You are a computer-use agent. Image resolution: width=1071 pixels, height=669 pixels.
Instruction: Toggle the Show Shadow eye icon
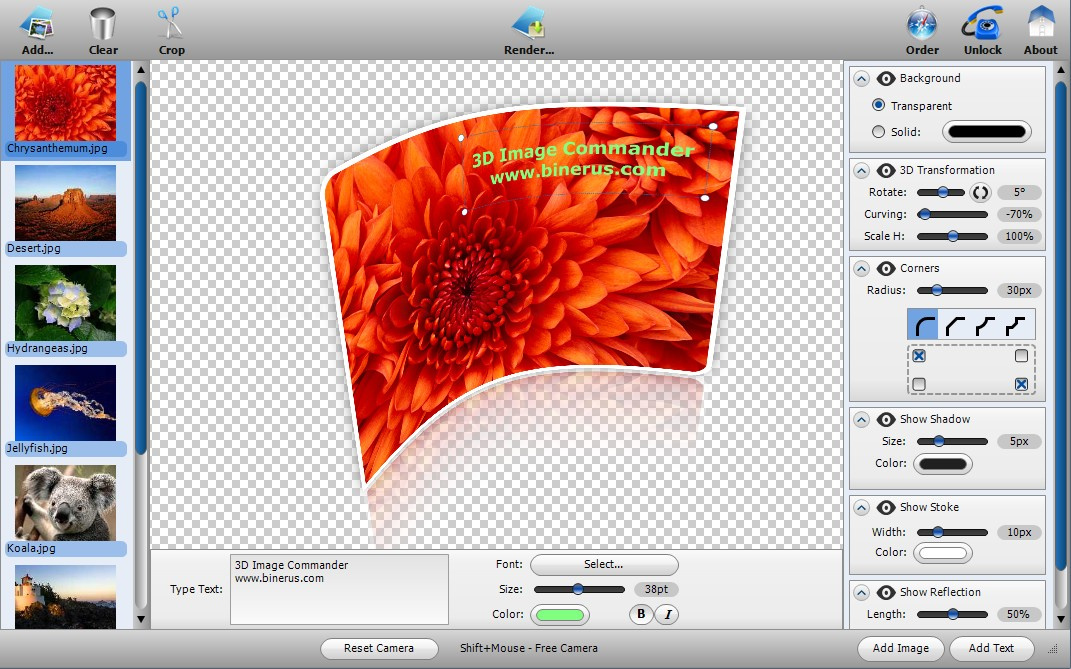885,419
